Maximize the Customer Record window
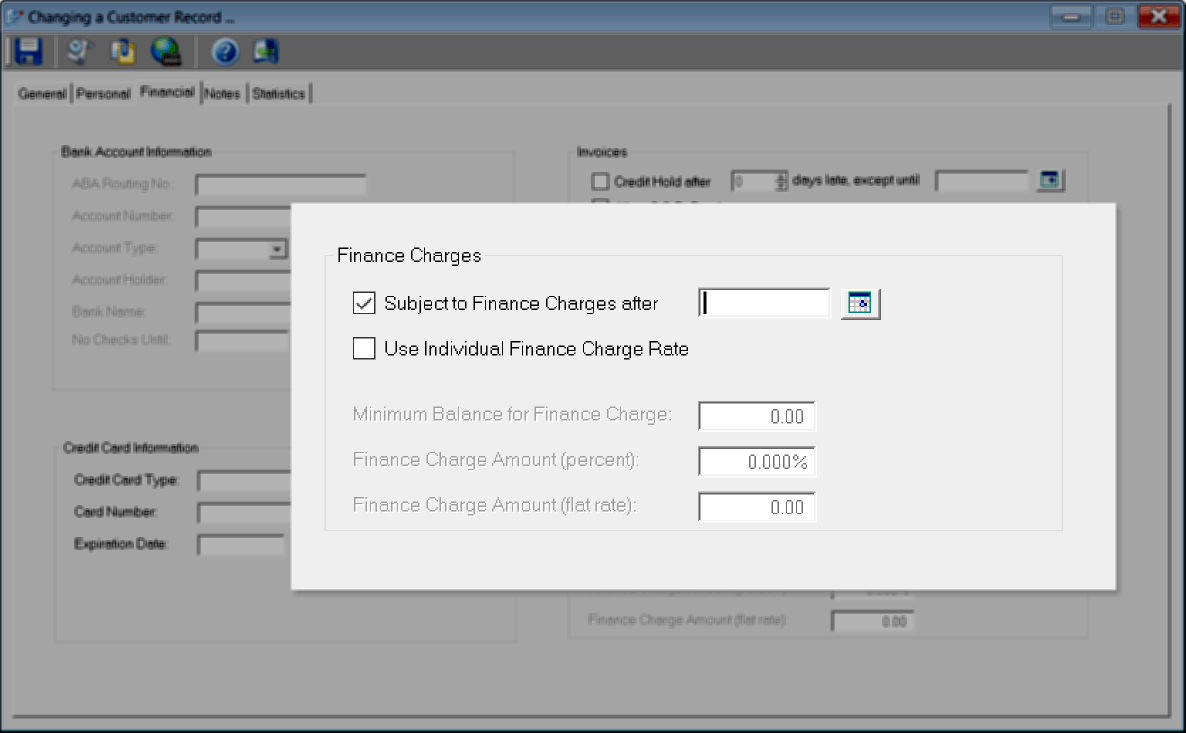Image resolution: width=1186 pixels, height=733 pixels. 1114,16
